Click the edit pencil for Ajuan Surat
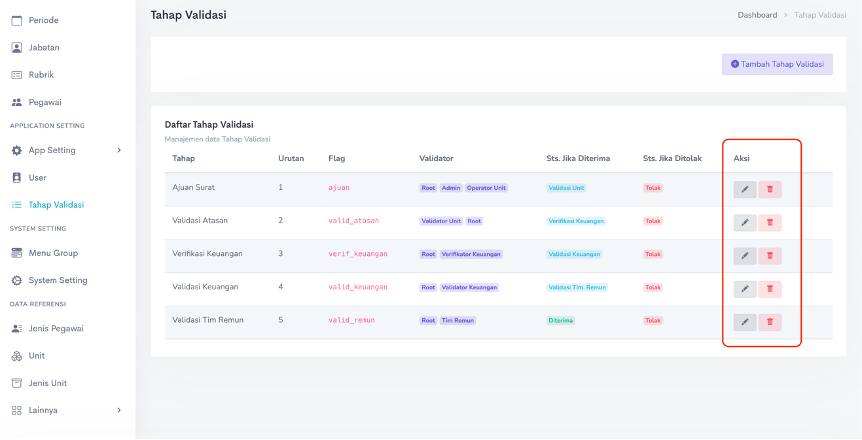 [745, 190]
